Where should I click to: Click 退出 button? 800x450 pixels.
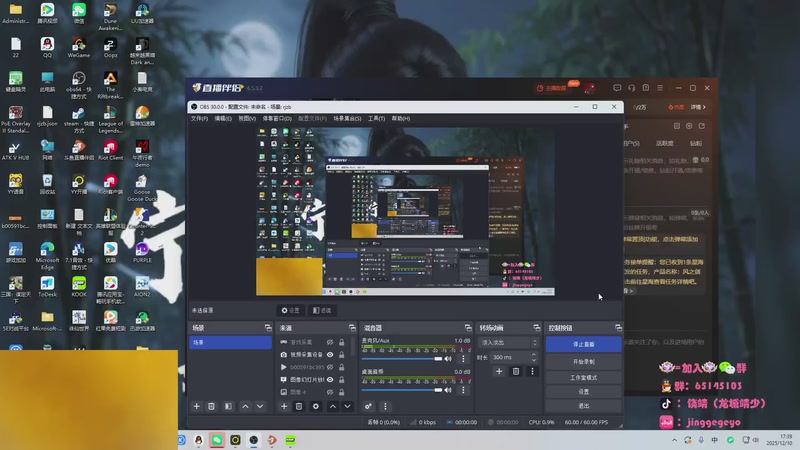[584, 406]
